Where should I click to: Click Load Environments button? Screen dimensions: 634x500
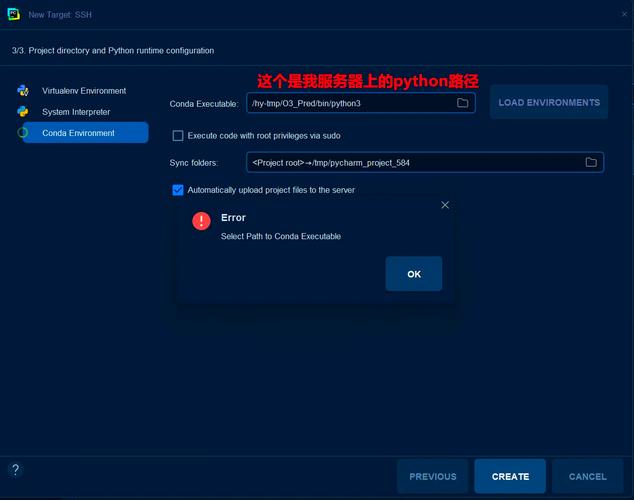(x=549, y=102)
